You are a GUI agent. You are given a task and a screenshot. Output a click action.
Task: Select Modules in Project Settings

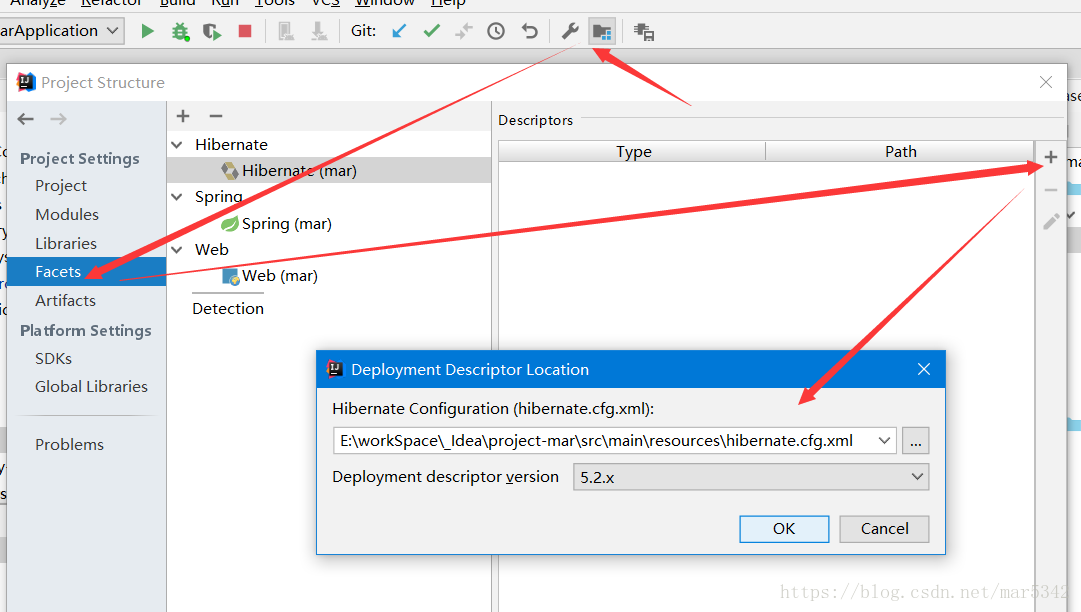tap(67, 215)
